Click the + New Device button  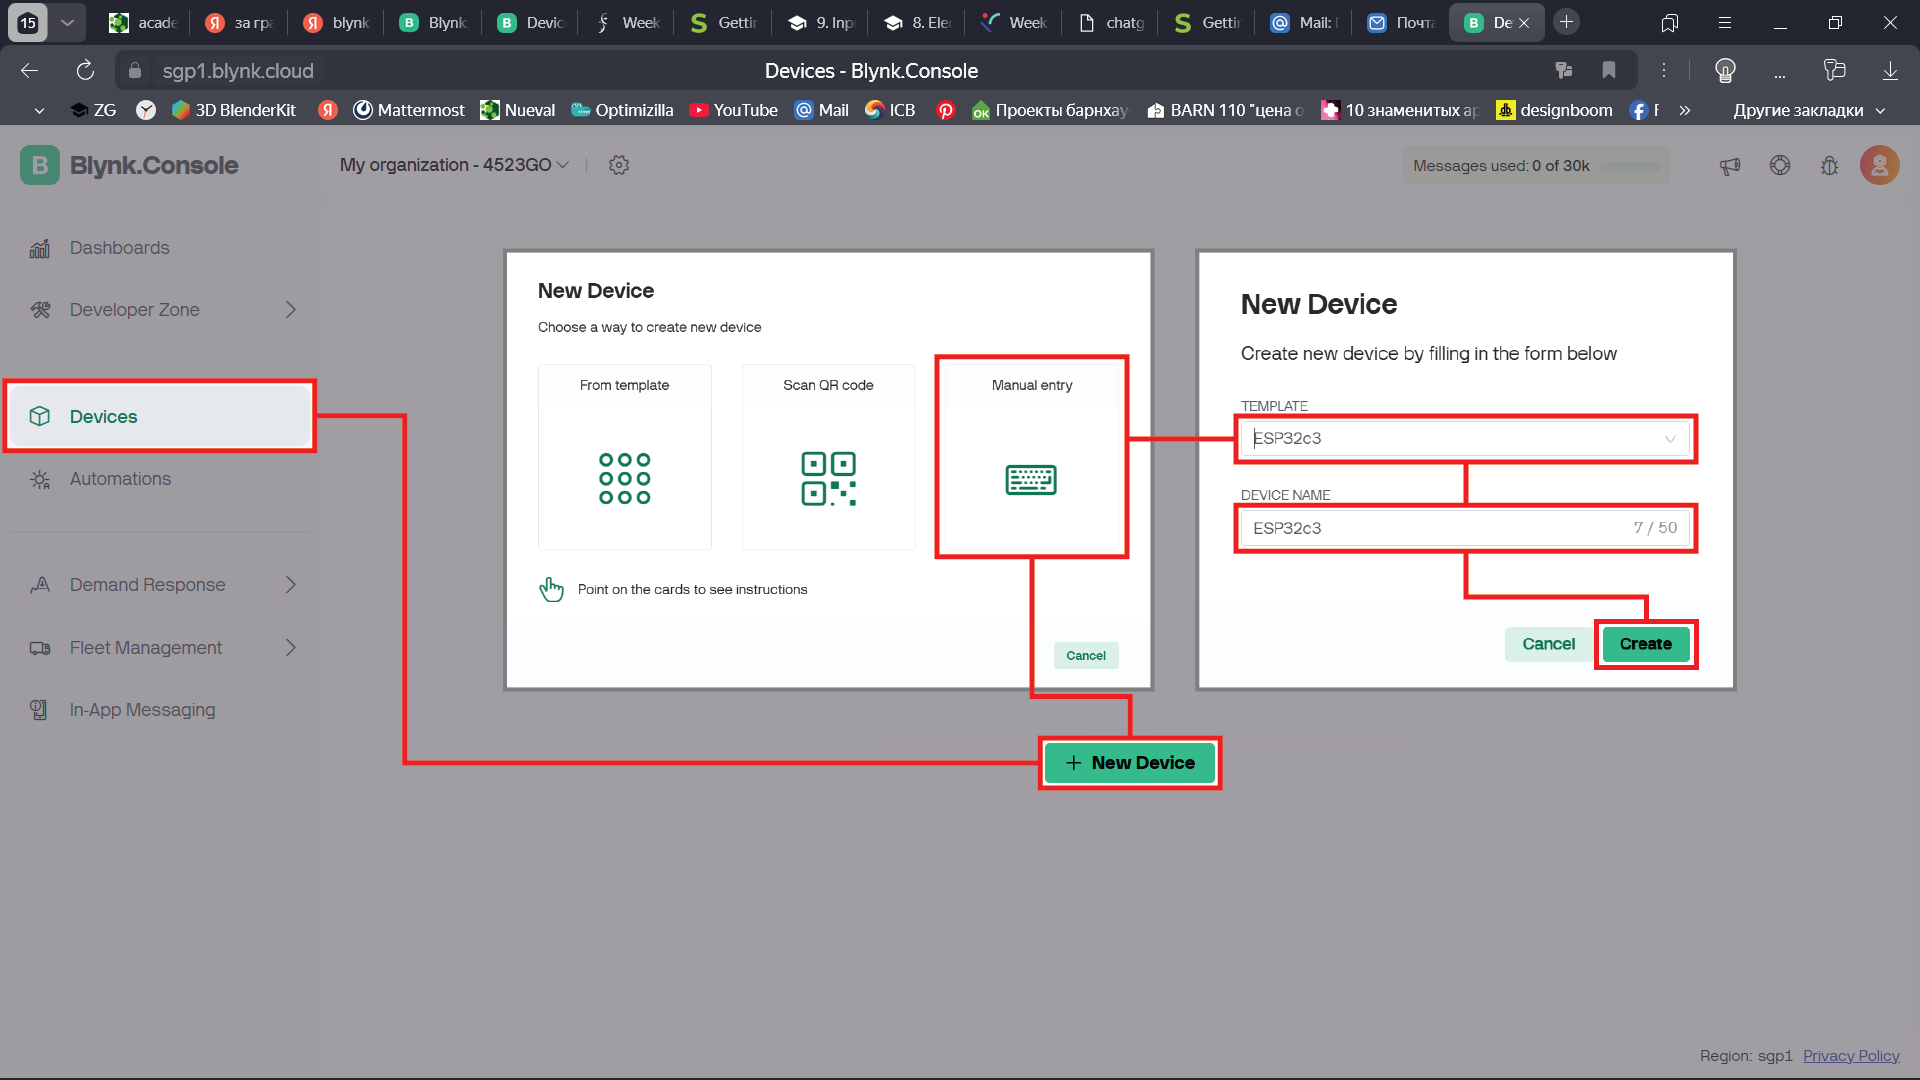[1130, 763]
